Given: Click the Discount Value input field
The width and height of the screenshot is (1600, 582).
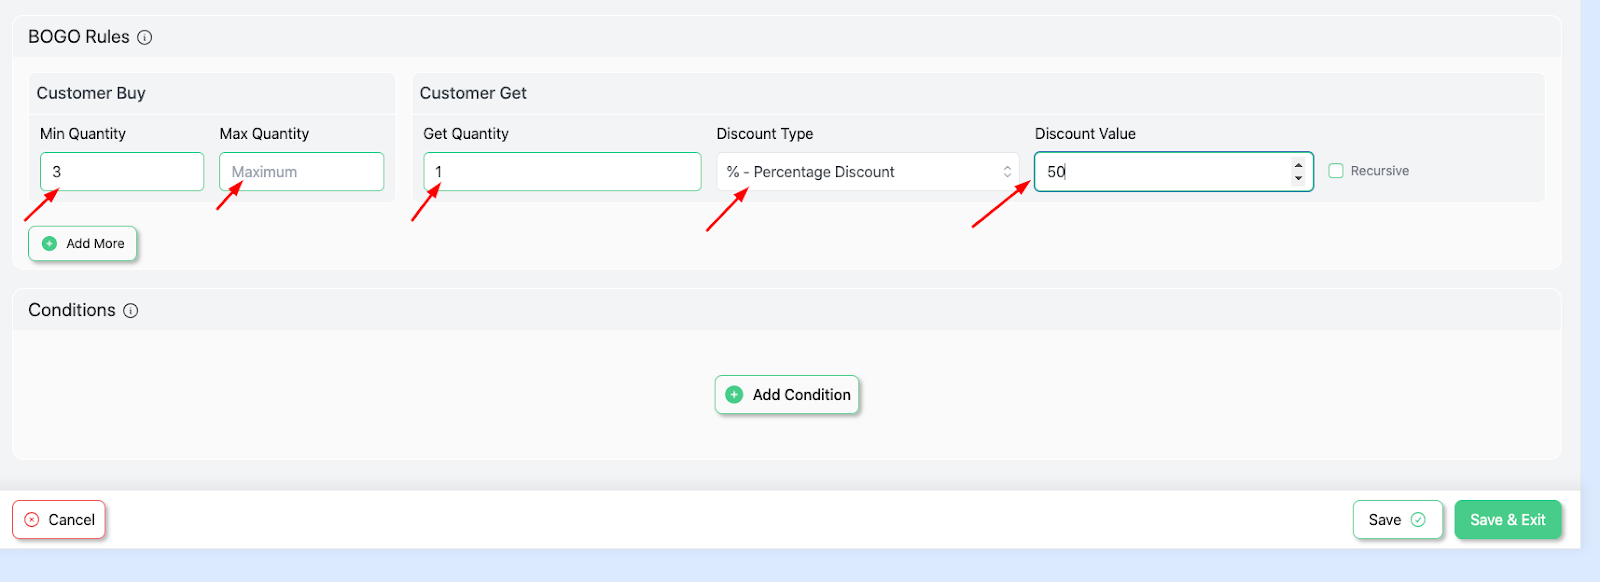Looking at the screenshot, I should (1174, 172).
